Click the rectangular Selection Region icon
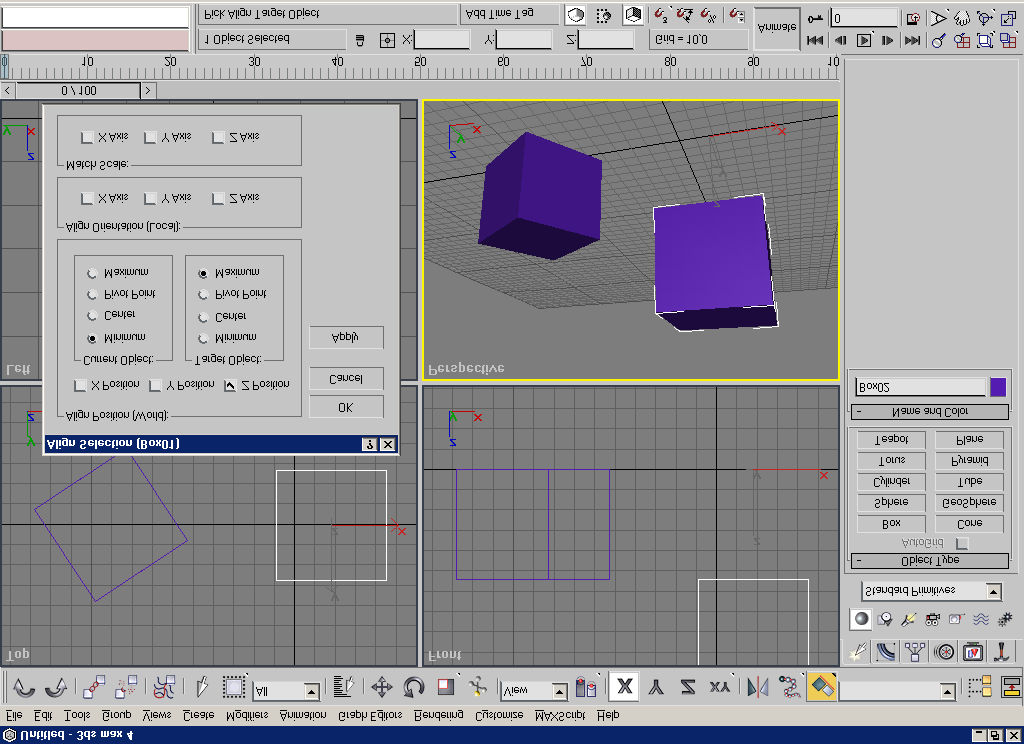This screenshot has width=1024, height=744. coord(233,687)
